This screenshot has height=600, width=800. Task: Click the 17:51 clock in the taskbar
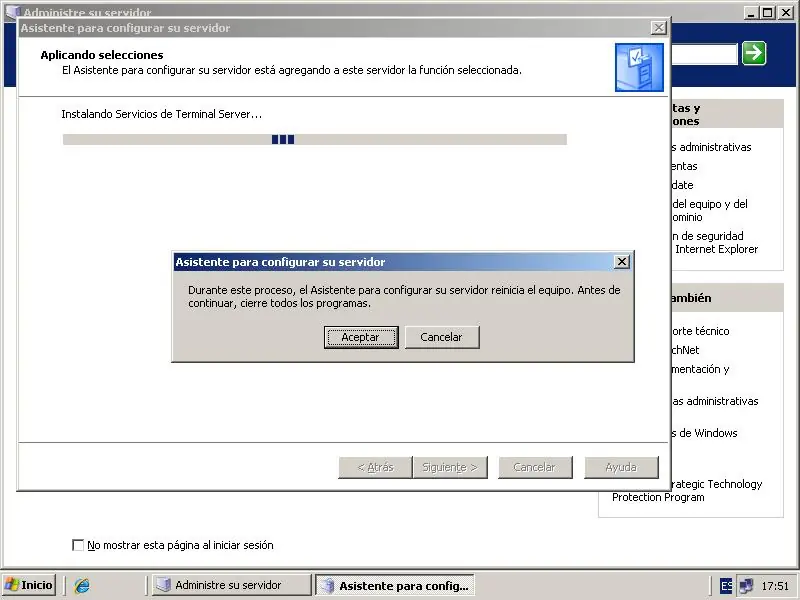(x=775, y=586)
